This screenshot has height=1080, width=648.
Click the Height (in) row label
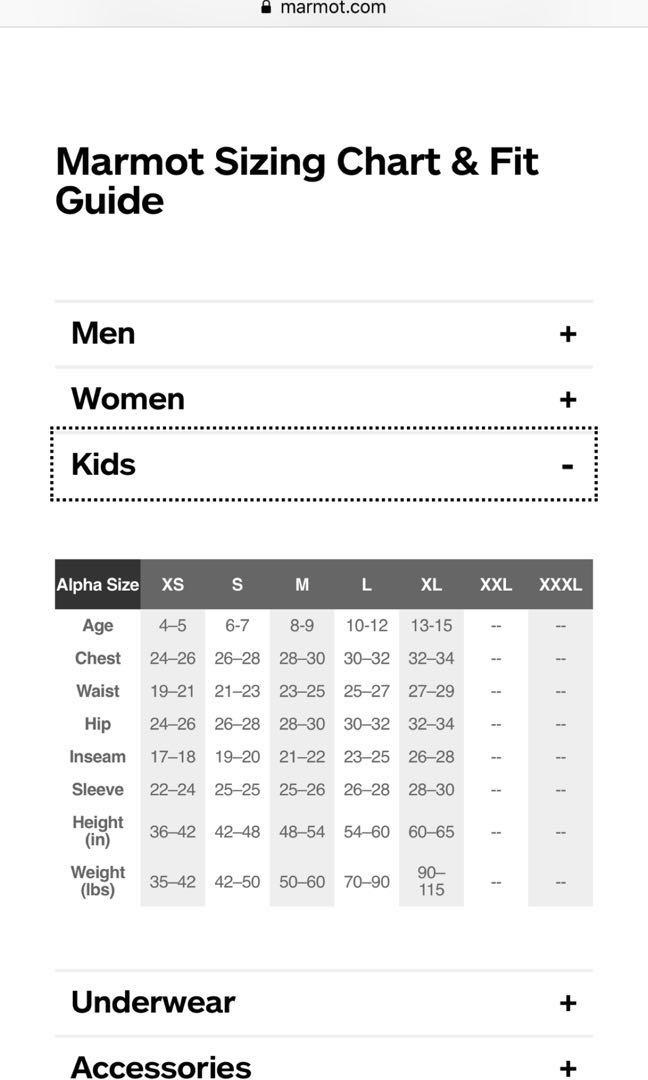pos(98,831)
